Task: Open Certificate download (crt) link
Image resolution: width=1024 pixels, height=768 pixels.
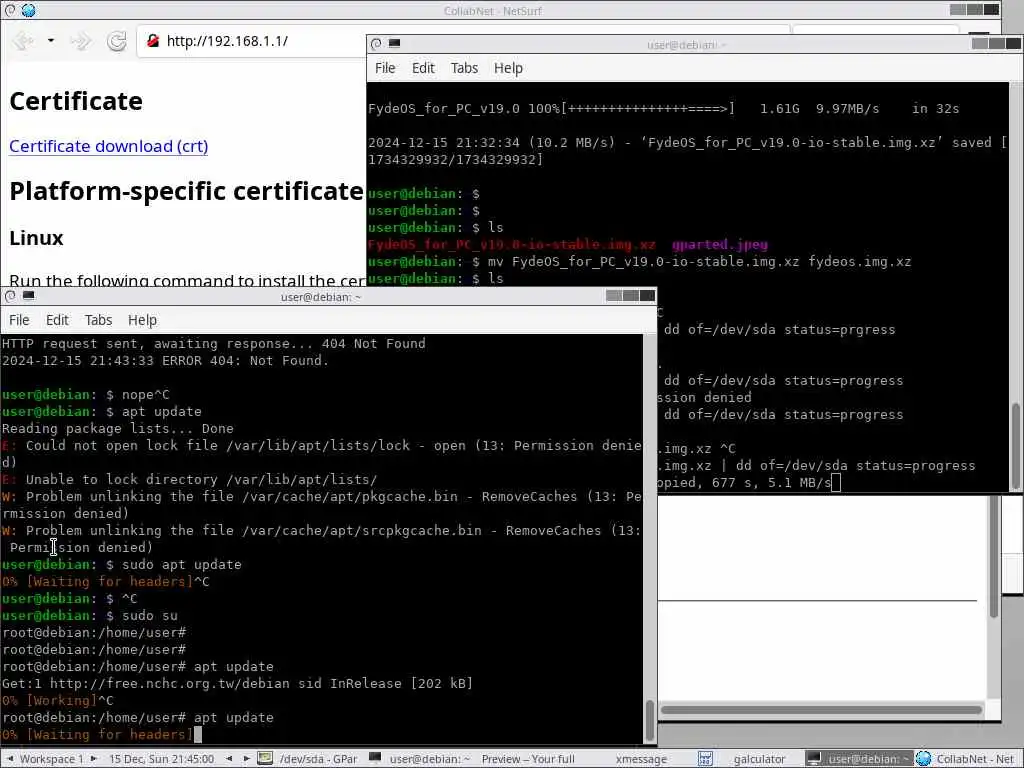Action: tap(108, 146)
